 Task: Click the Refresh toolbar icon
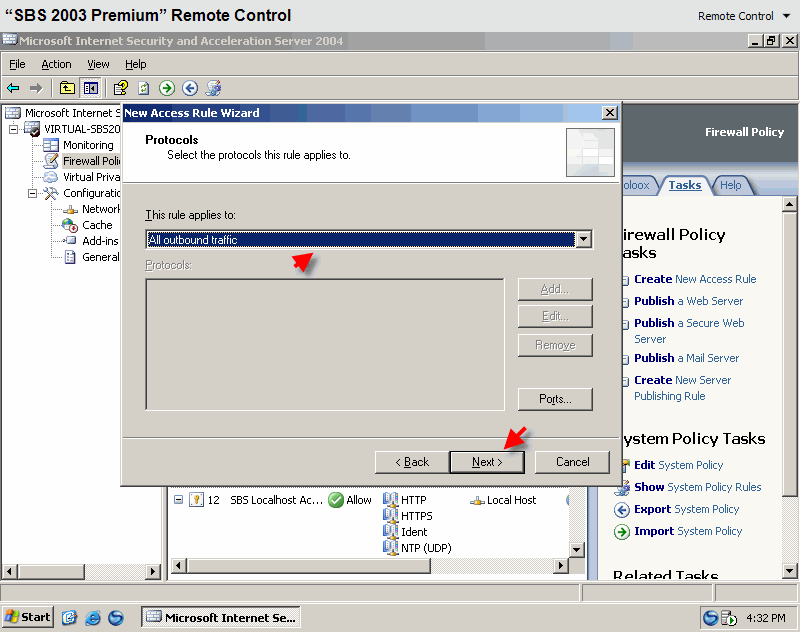(x=144, y=88)
